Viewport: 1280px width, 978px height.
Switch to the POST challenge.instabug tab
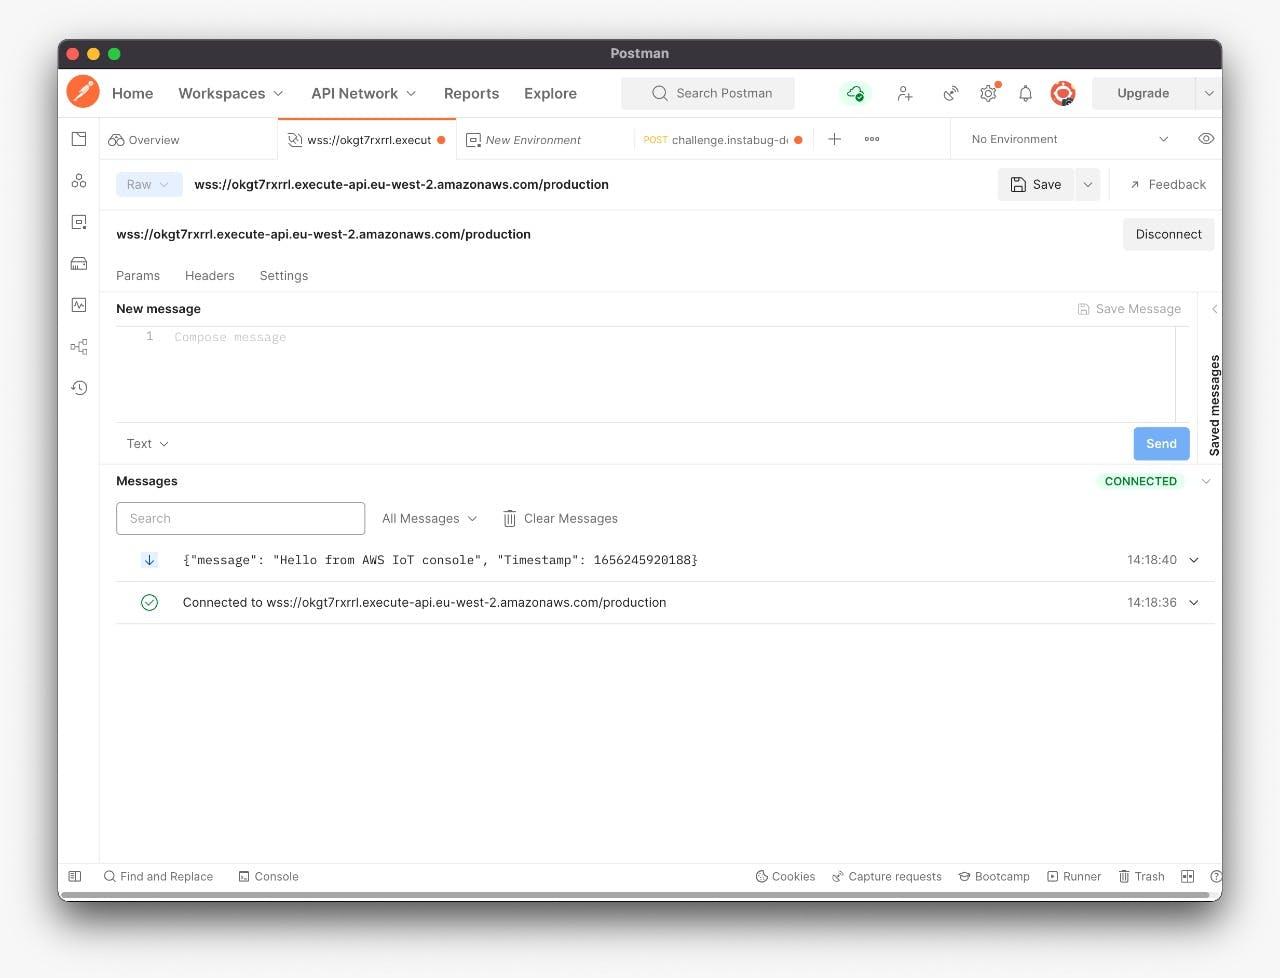pos(723,140)
